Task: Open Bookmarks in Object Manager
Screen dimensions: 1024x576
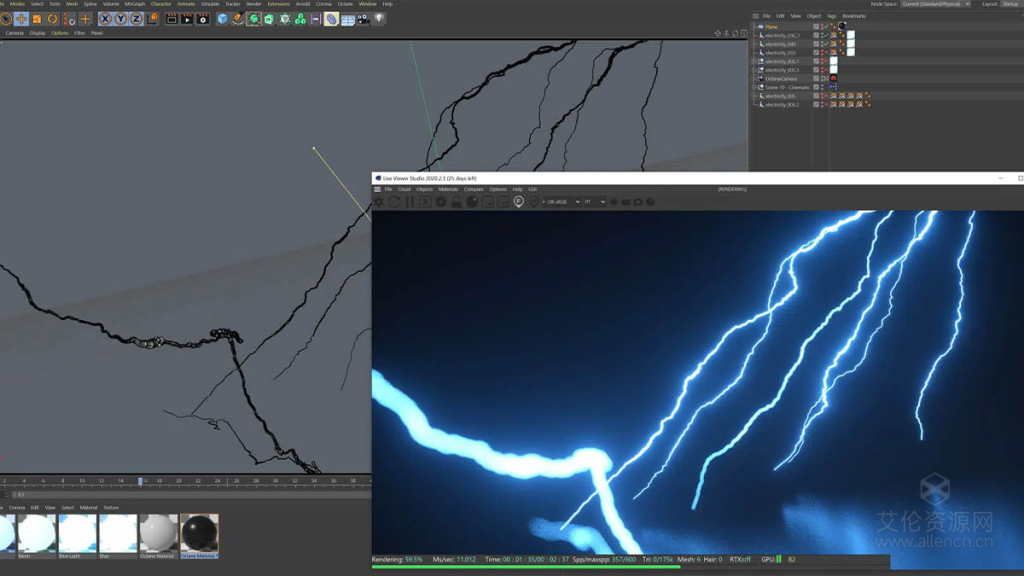Action: (854, 16)
